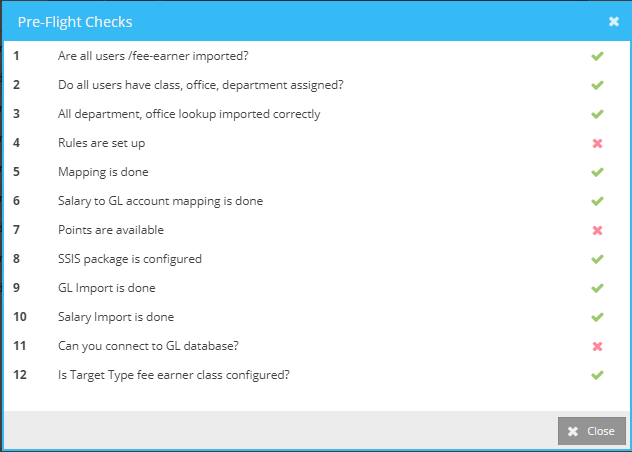The height and width of the screenshot is (452, 632).
Task: Click the red X for Points are available
Action: coord(597,230)
